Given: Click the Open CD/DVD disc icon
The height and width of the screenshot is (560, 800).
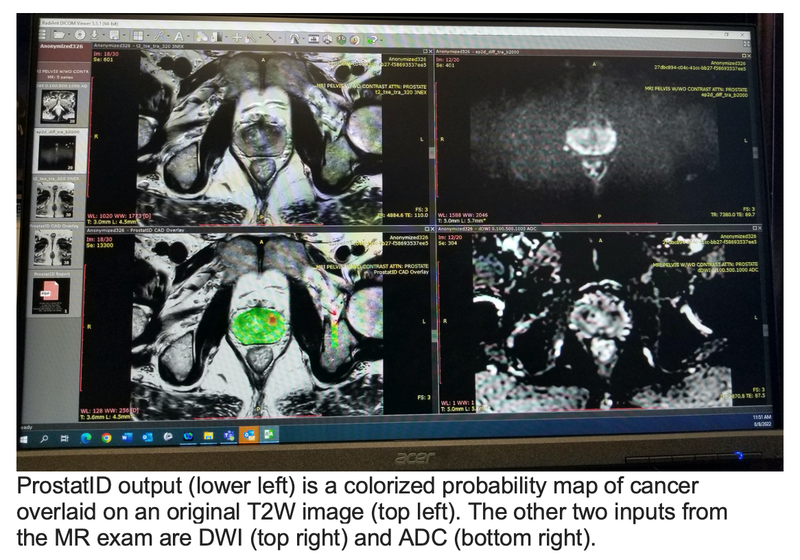Looking at the screenshot, I should [80, 35].
